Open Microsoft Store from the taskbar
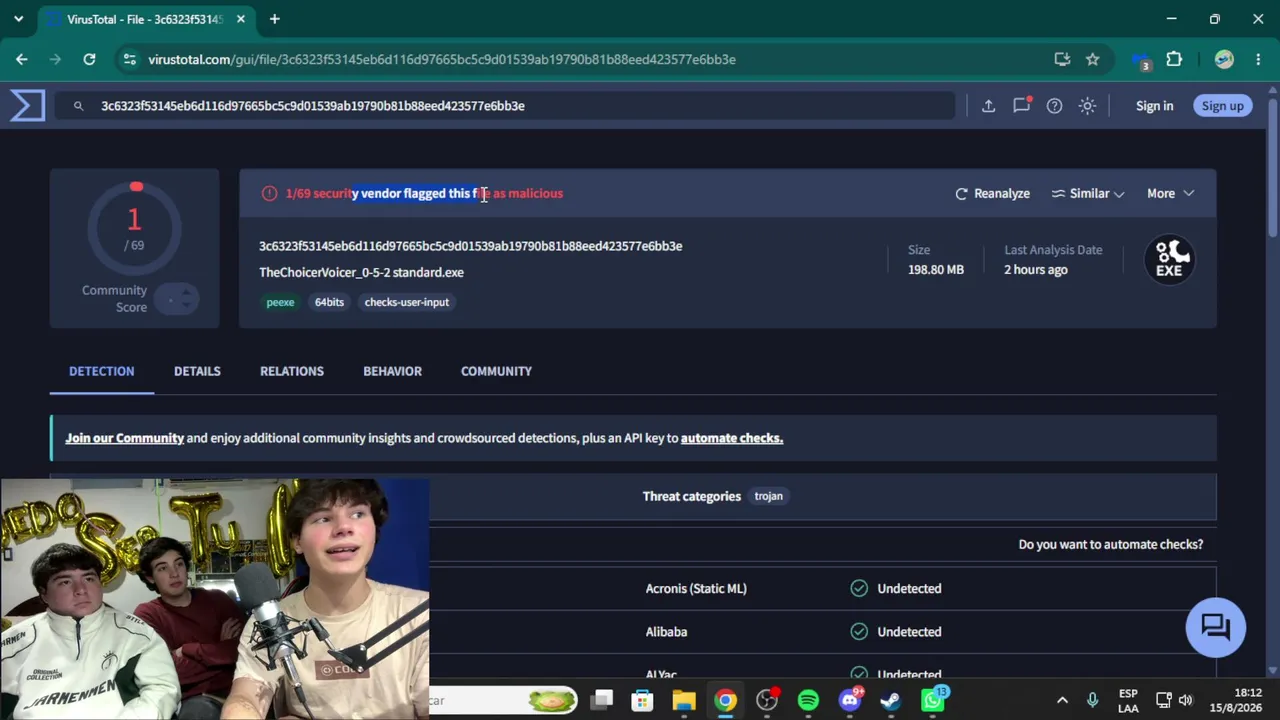1280x720 pixels. tap(642, 700)
